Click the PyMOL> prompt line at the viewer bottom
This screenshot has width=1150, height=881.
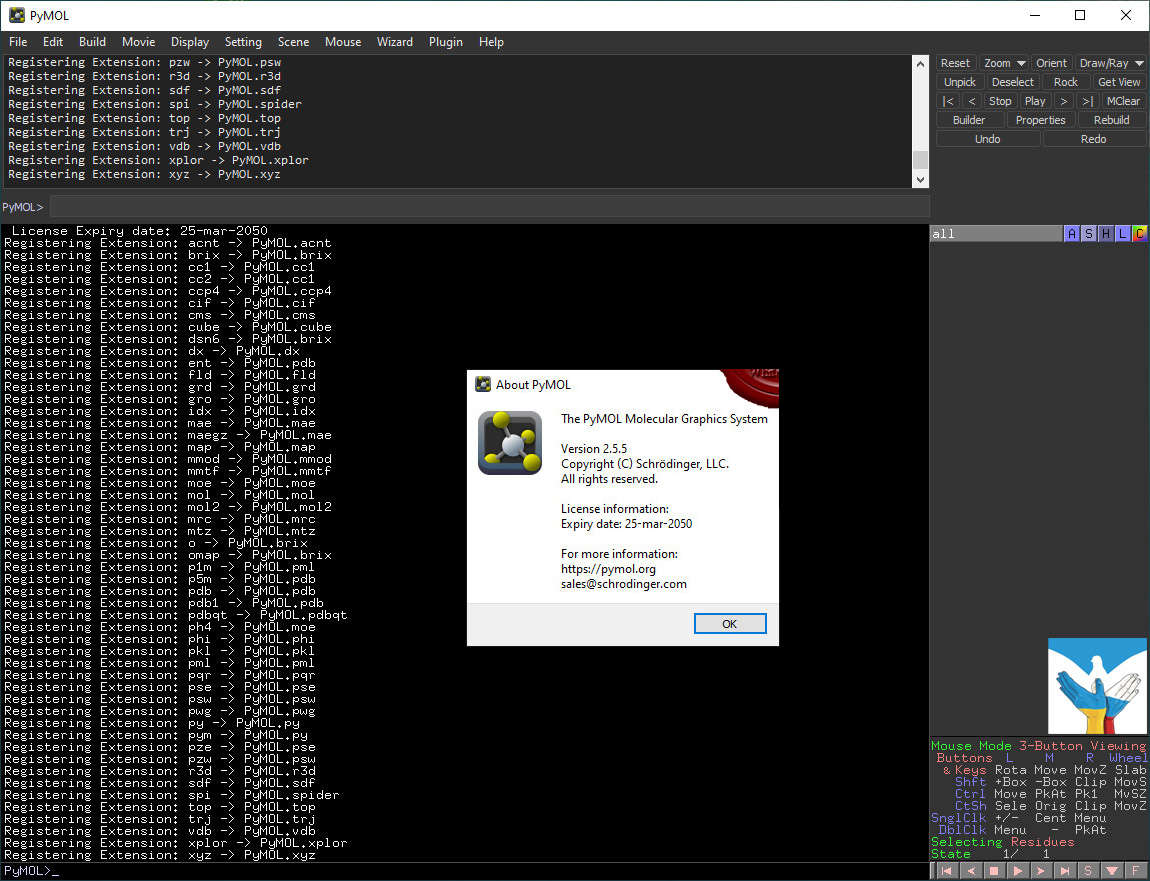[x=464, y=871]
